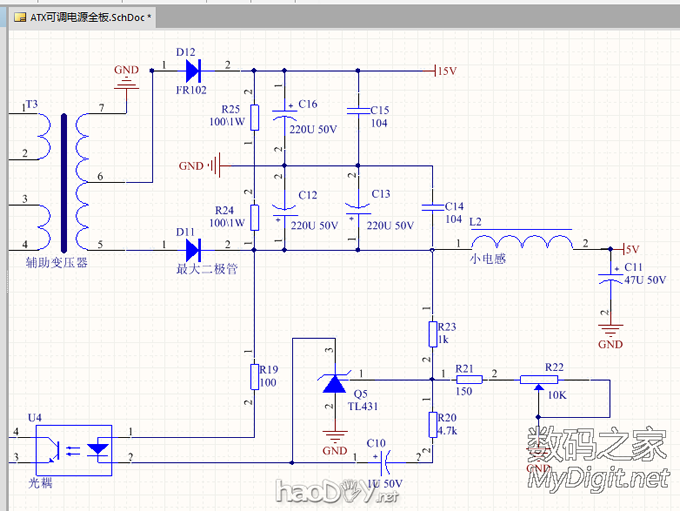Select the R22 10K potentiometer
Viewport: 680px width, 511px height.
[x=540, y=379]
